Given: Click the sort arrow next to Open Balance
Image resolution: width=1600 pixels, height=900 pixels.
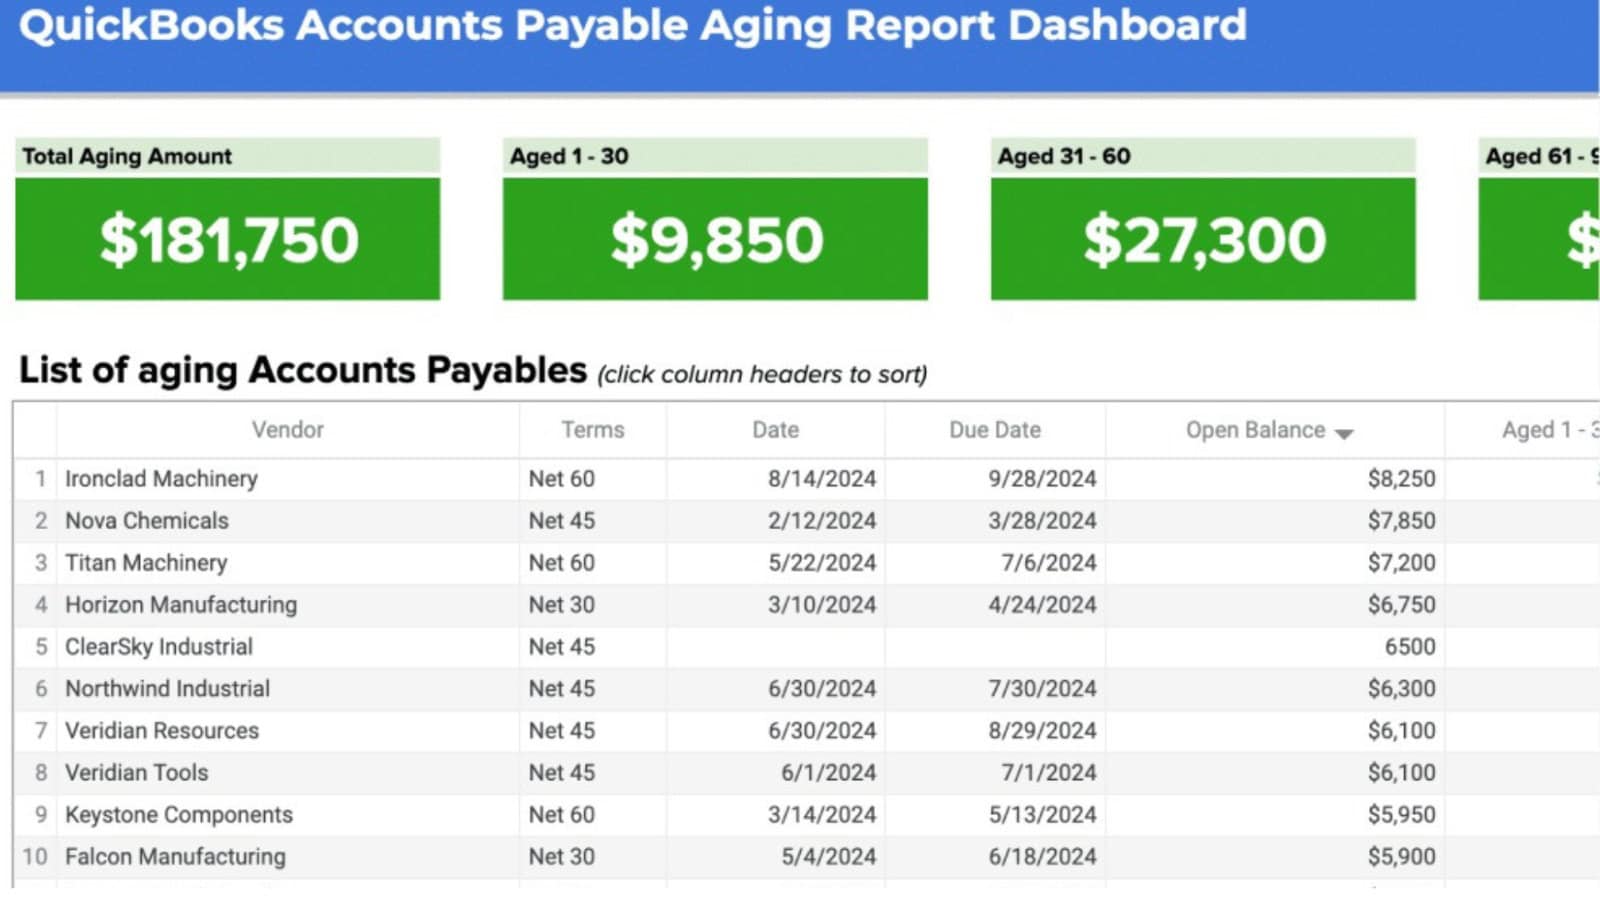Looking at the screenshot, I should pyautogui.click(x=1345, y=432).
